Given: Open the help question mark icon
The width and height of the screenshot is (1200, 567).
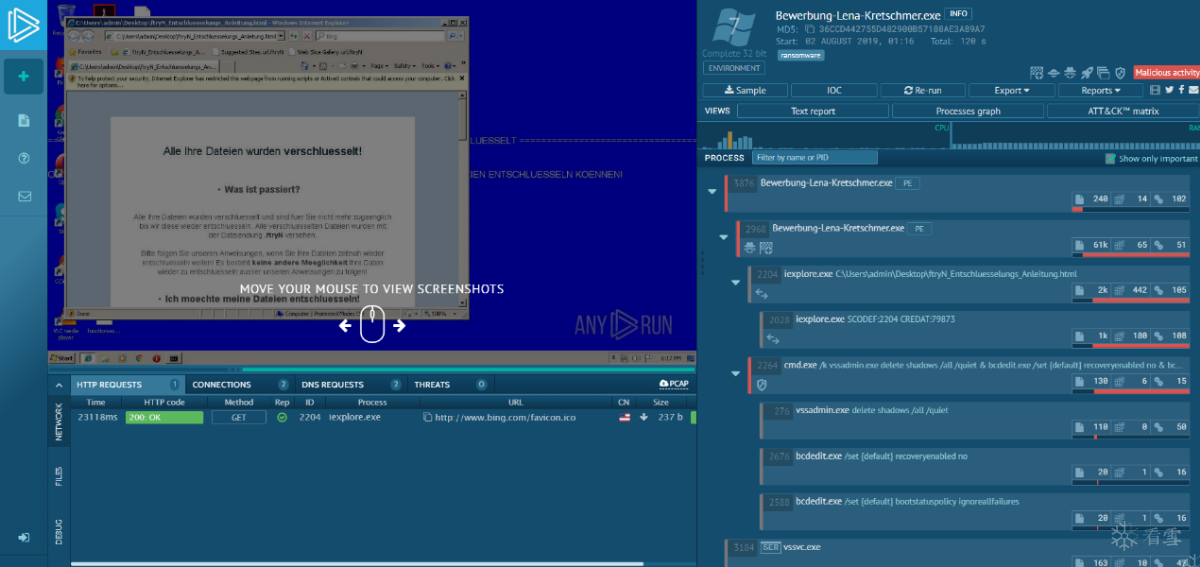Looking at the screenshot, I should [x=23, y=158].
